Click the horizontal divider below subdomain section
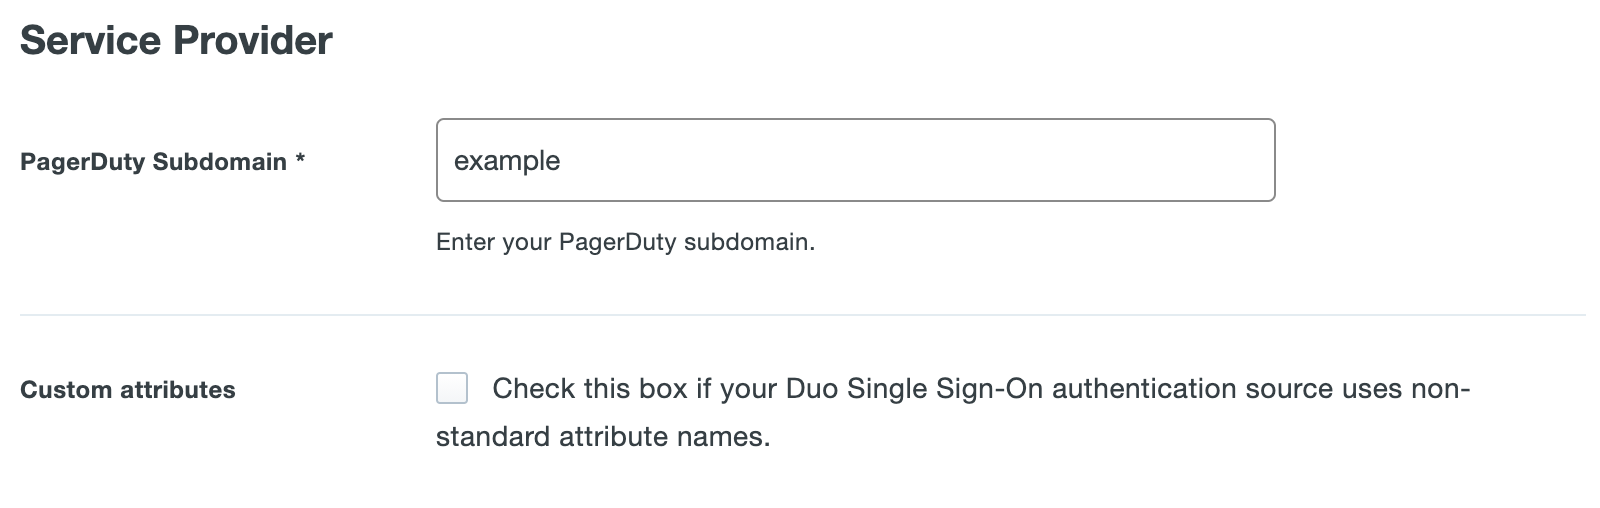This screenshot has width=1600, height=508. 802,315
